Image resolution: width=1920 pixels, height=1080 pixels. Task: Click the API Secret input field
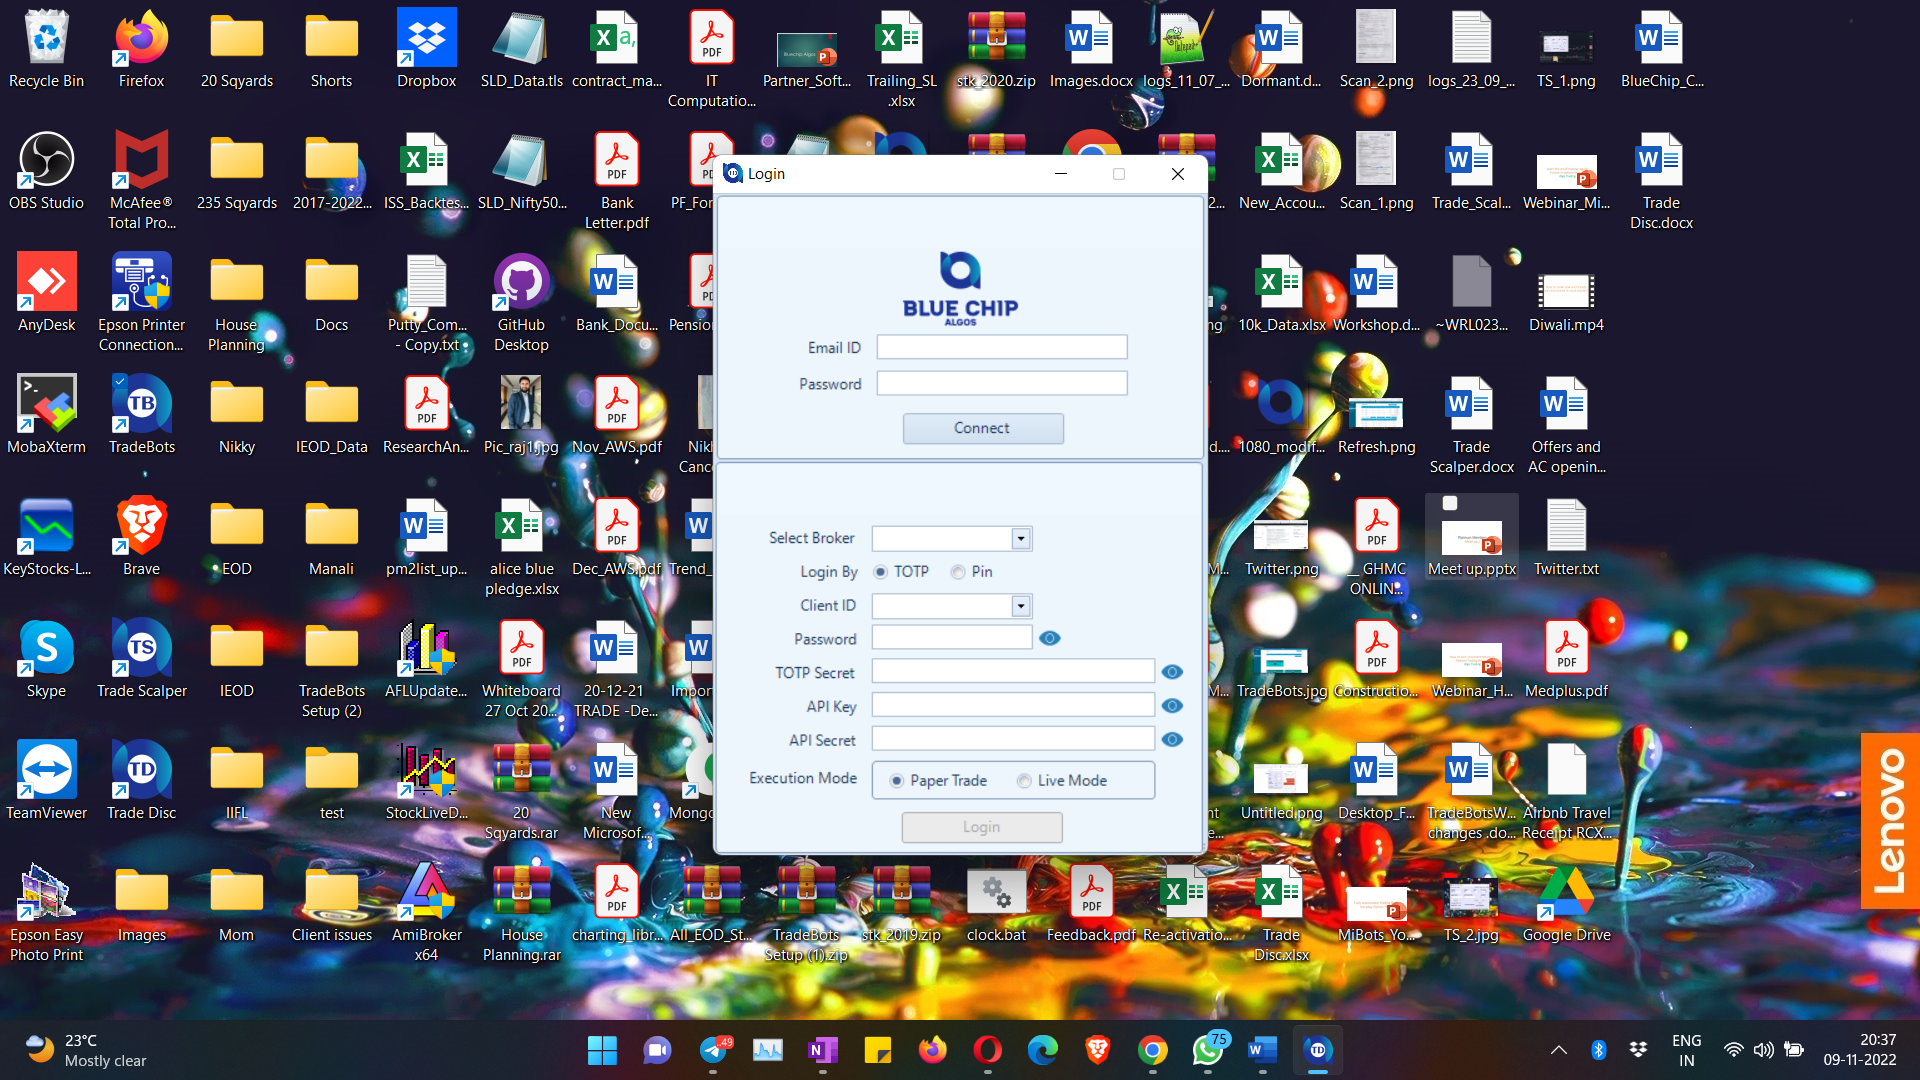(x=1013, y=740)
